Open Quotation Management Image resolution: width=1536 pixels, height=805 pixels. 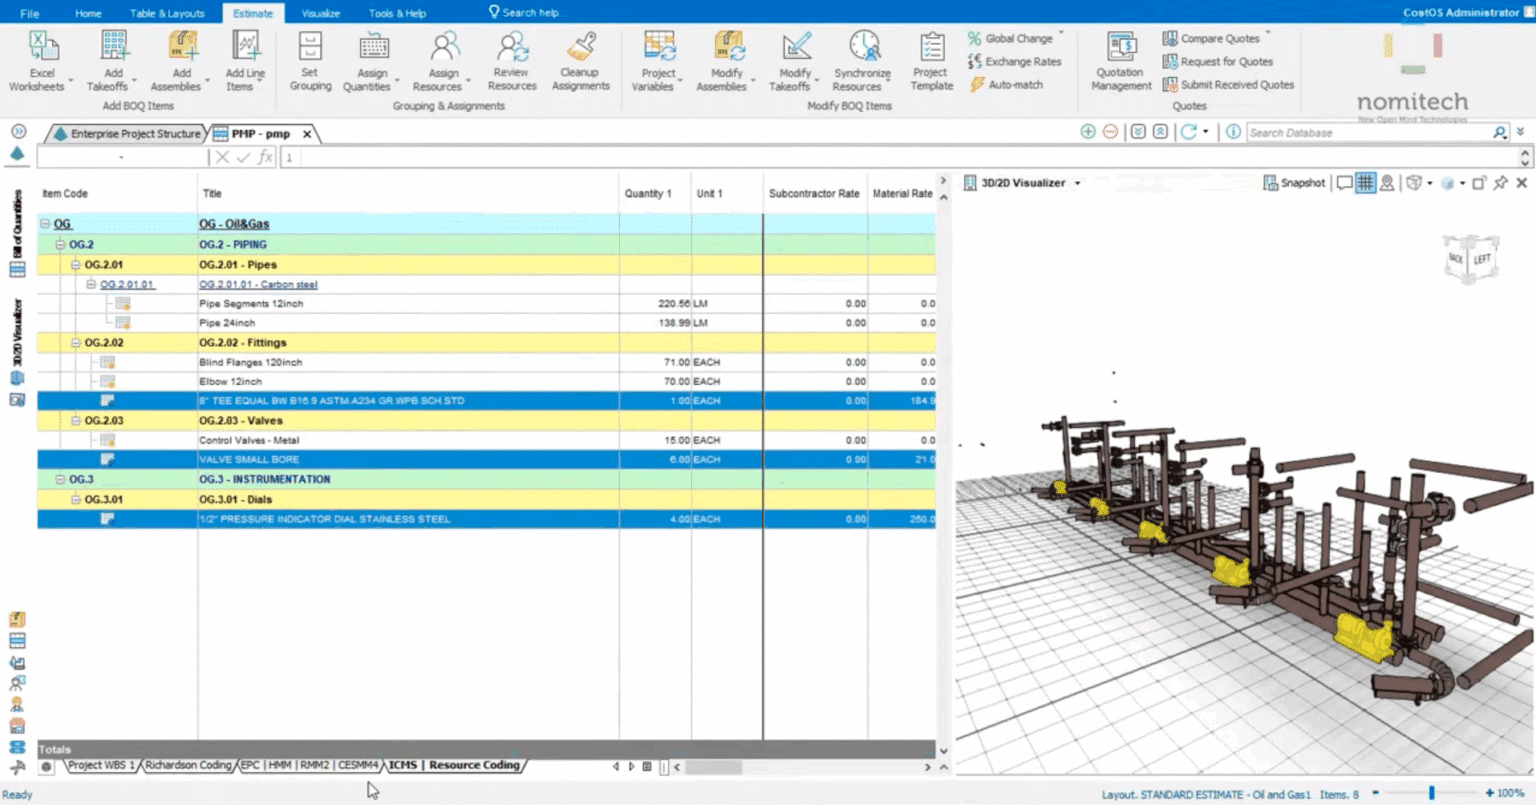pos(1120,61)
